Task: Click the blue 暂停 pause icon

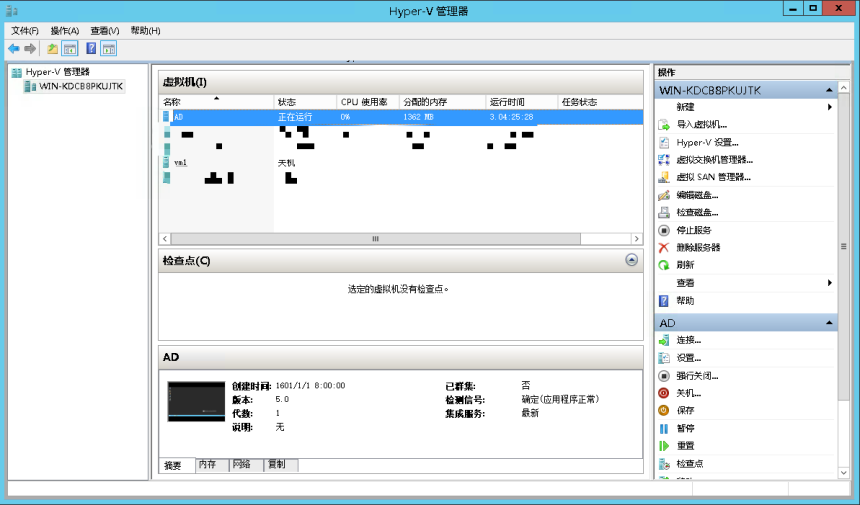Action: pos(664,428)
